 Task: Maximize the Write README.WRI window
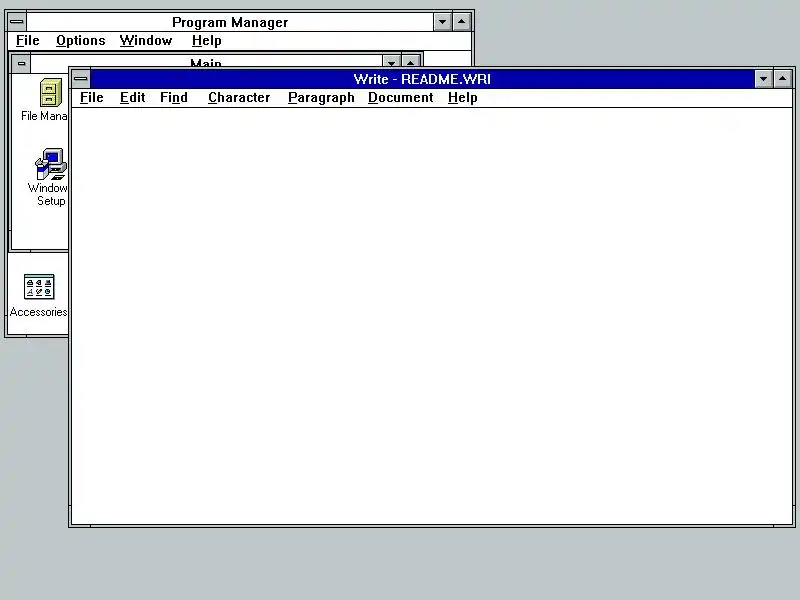tap(783, 79)
